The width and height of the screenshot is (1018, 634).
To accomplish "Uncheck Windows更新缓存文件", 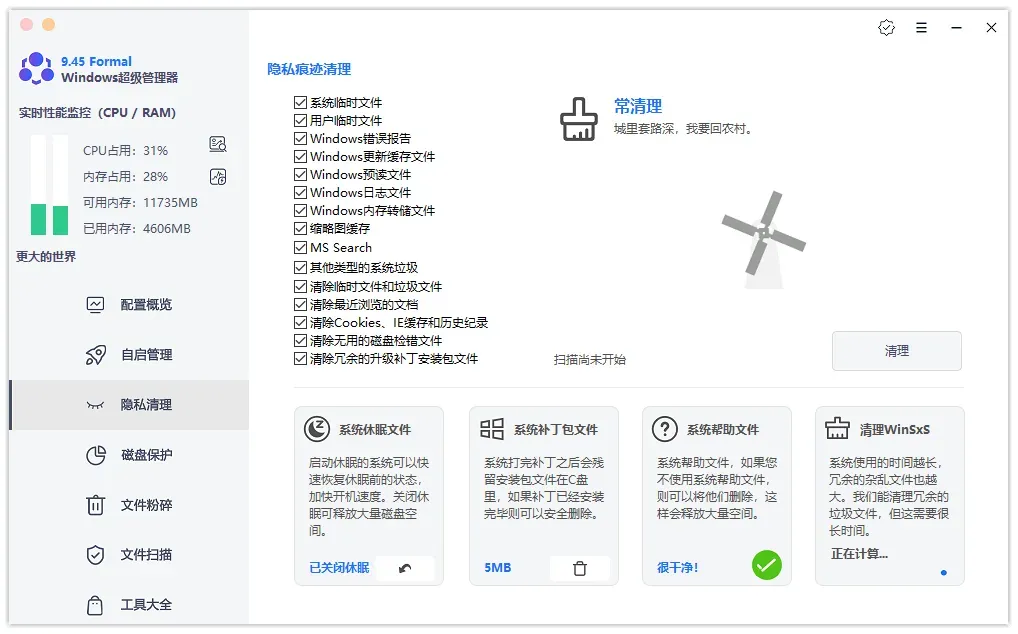I will tap(300, 157).
